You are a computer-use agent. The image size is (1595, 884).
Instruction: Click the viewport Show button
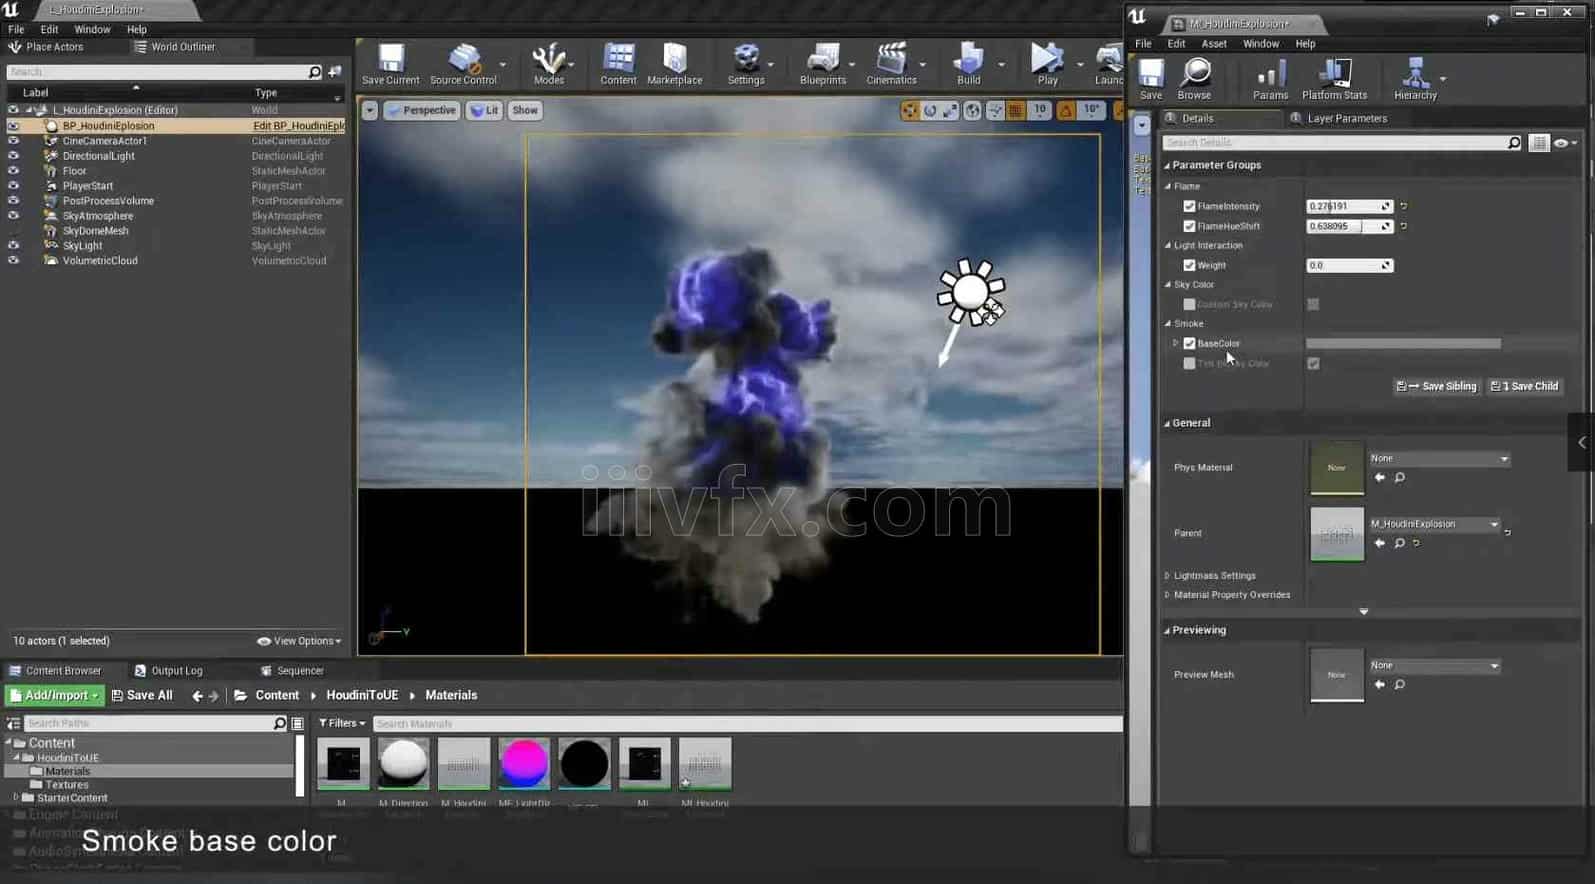tap(525, 111)
